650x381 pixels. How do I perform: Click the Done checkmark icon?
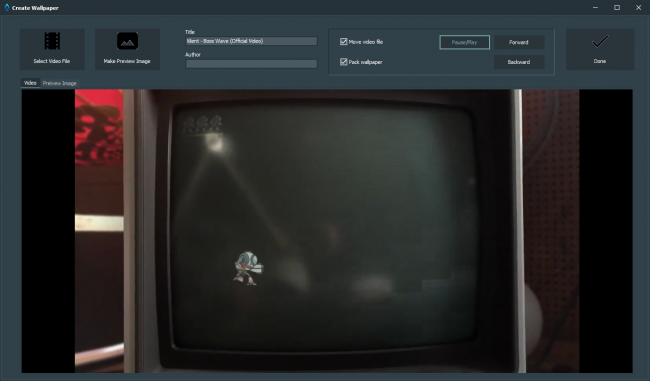tap(600, 41)
